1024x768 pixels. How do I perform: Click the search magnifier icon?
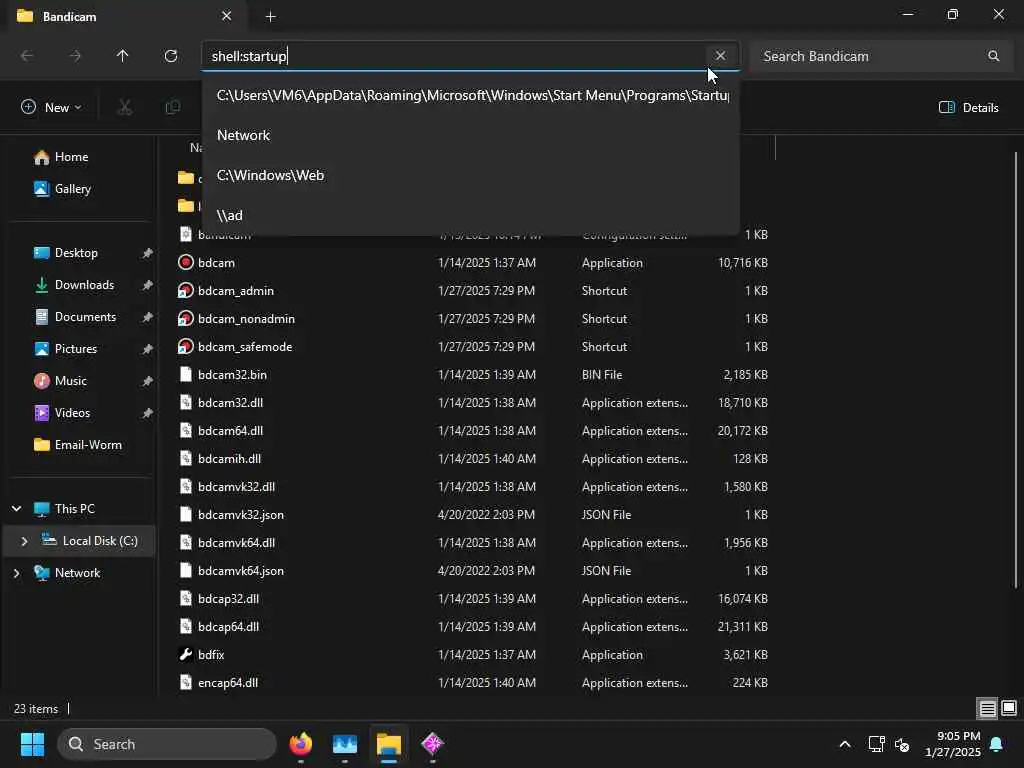click(993, 56)
